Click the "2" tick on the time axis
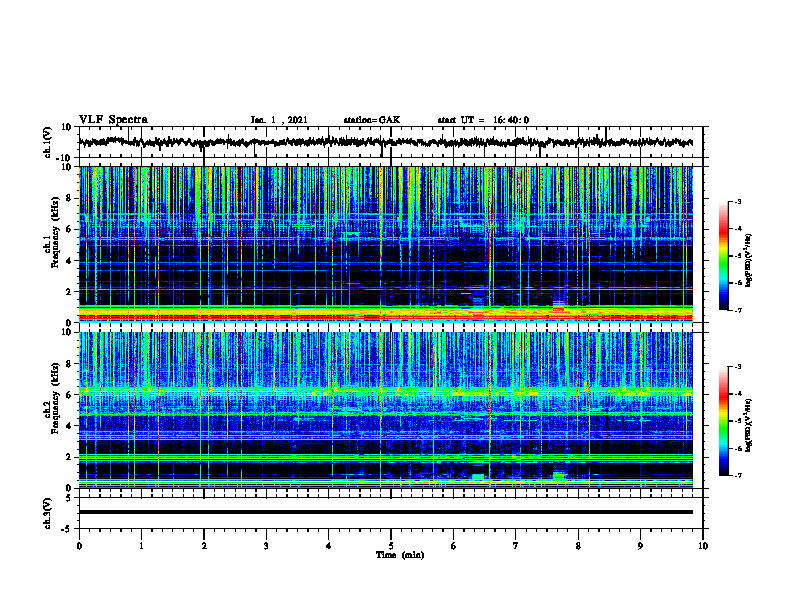Image resolution: width=792 pixels, height=612 pixels. click(204, 546)
